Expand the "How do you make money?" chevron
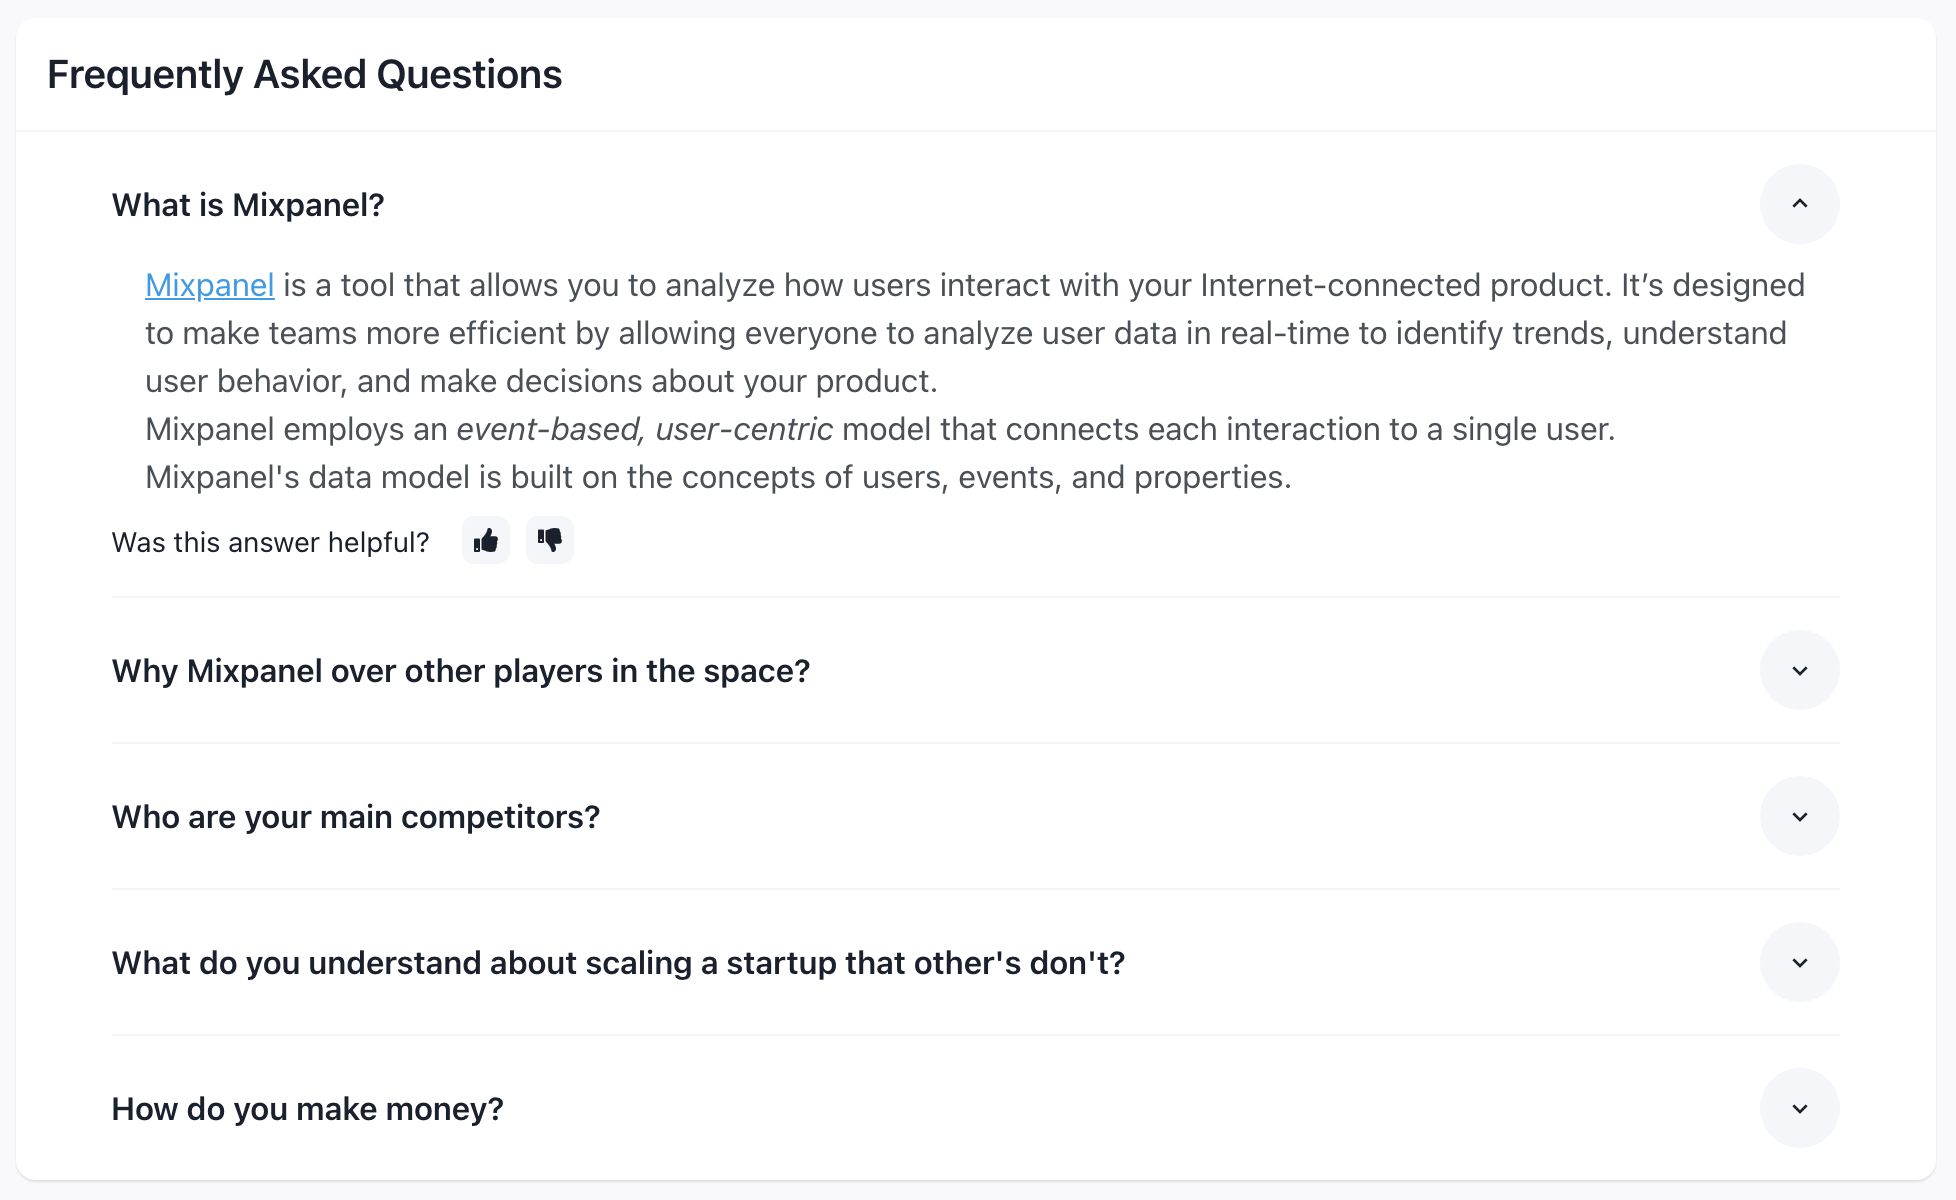 click(x=1799, y=1108)
